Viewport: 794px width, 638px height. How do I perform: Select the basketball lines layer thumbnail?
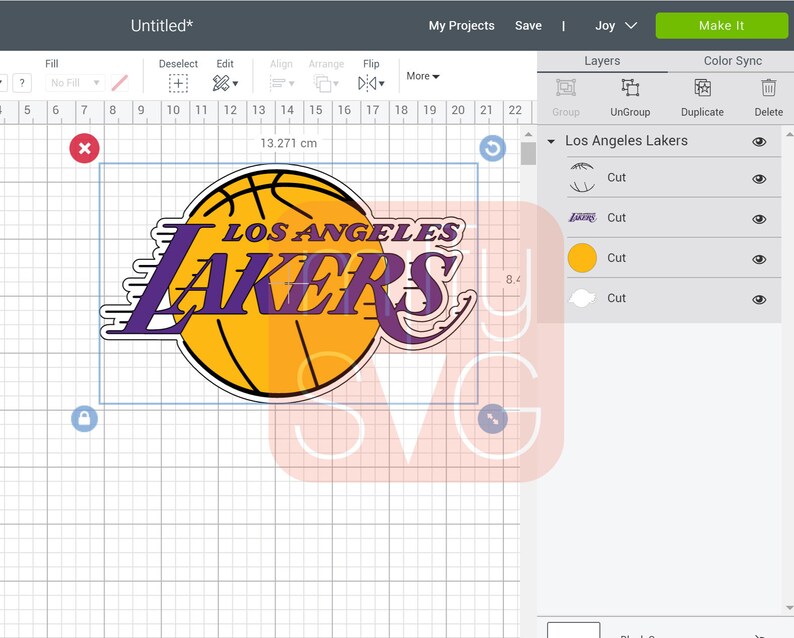[x=582, y=177]
